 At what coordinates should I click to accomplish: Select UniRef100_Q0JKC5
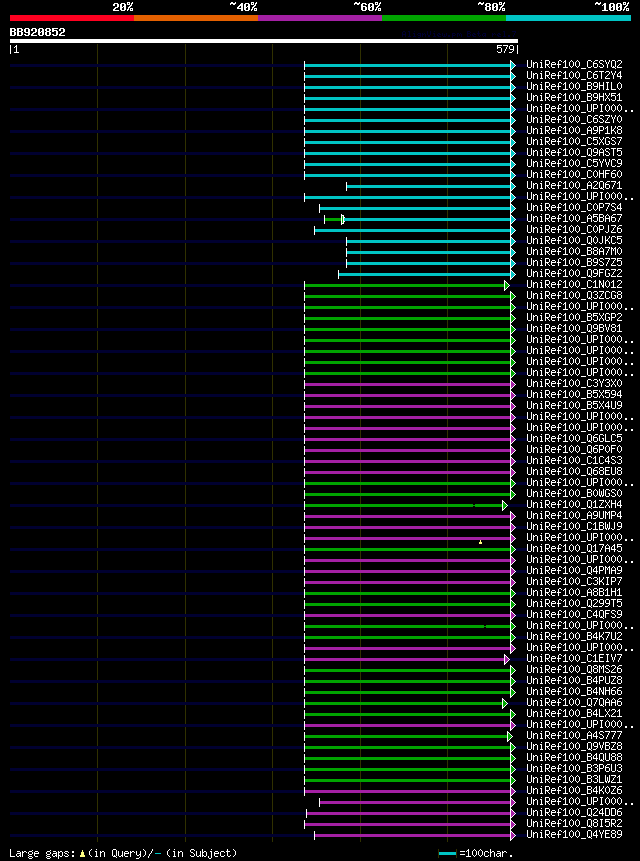pyautogui.click(x=574, y=241)
